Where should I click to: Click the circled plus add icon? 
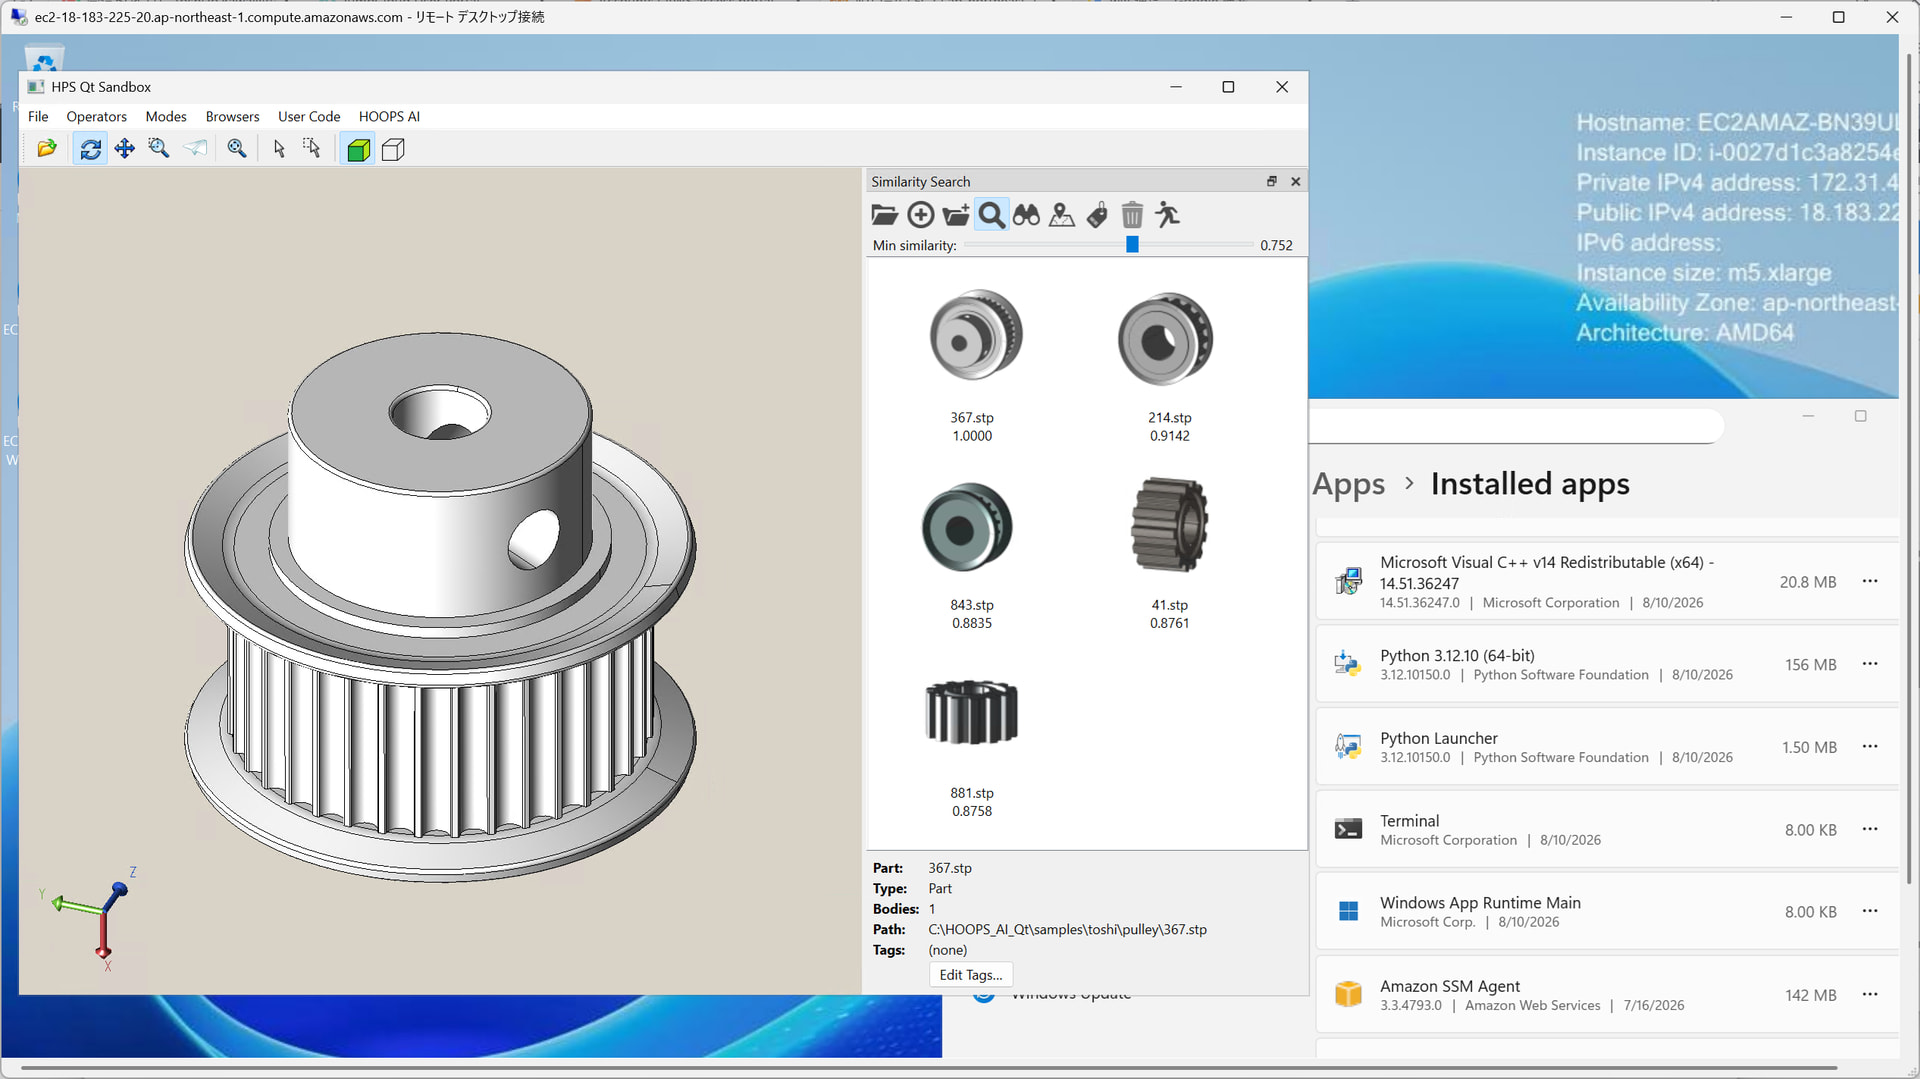[x=920, y=215]
